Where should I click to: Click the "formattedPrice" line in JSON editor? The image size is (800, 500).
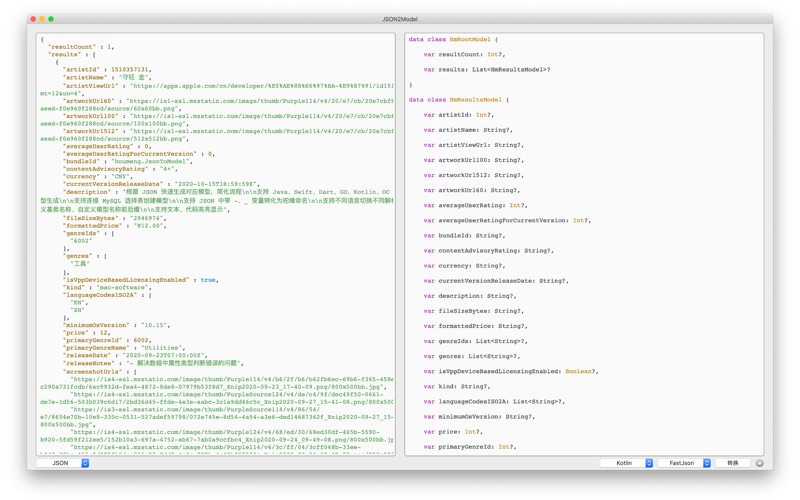(114, 226)
